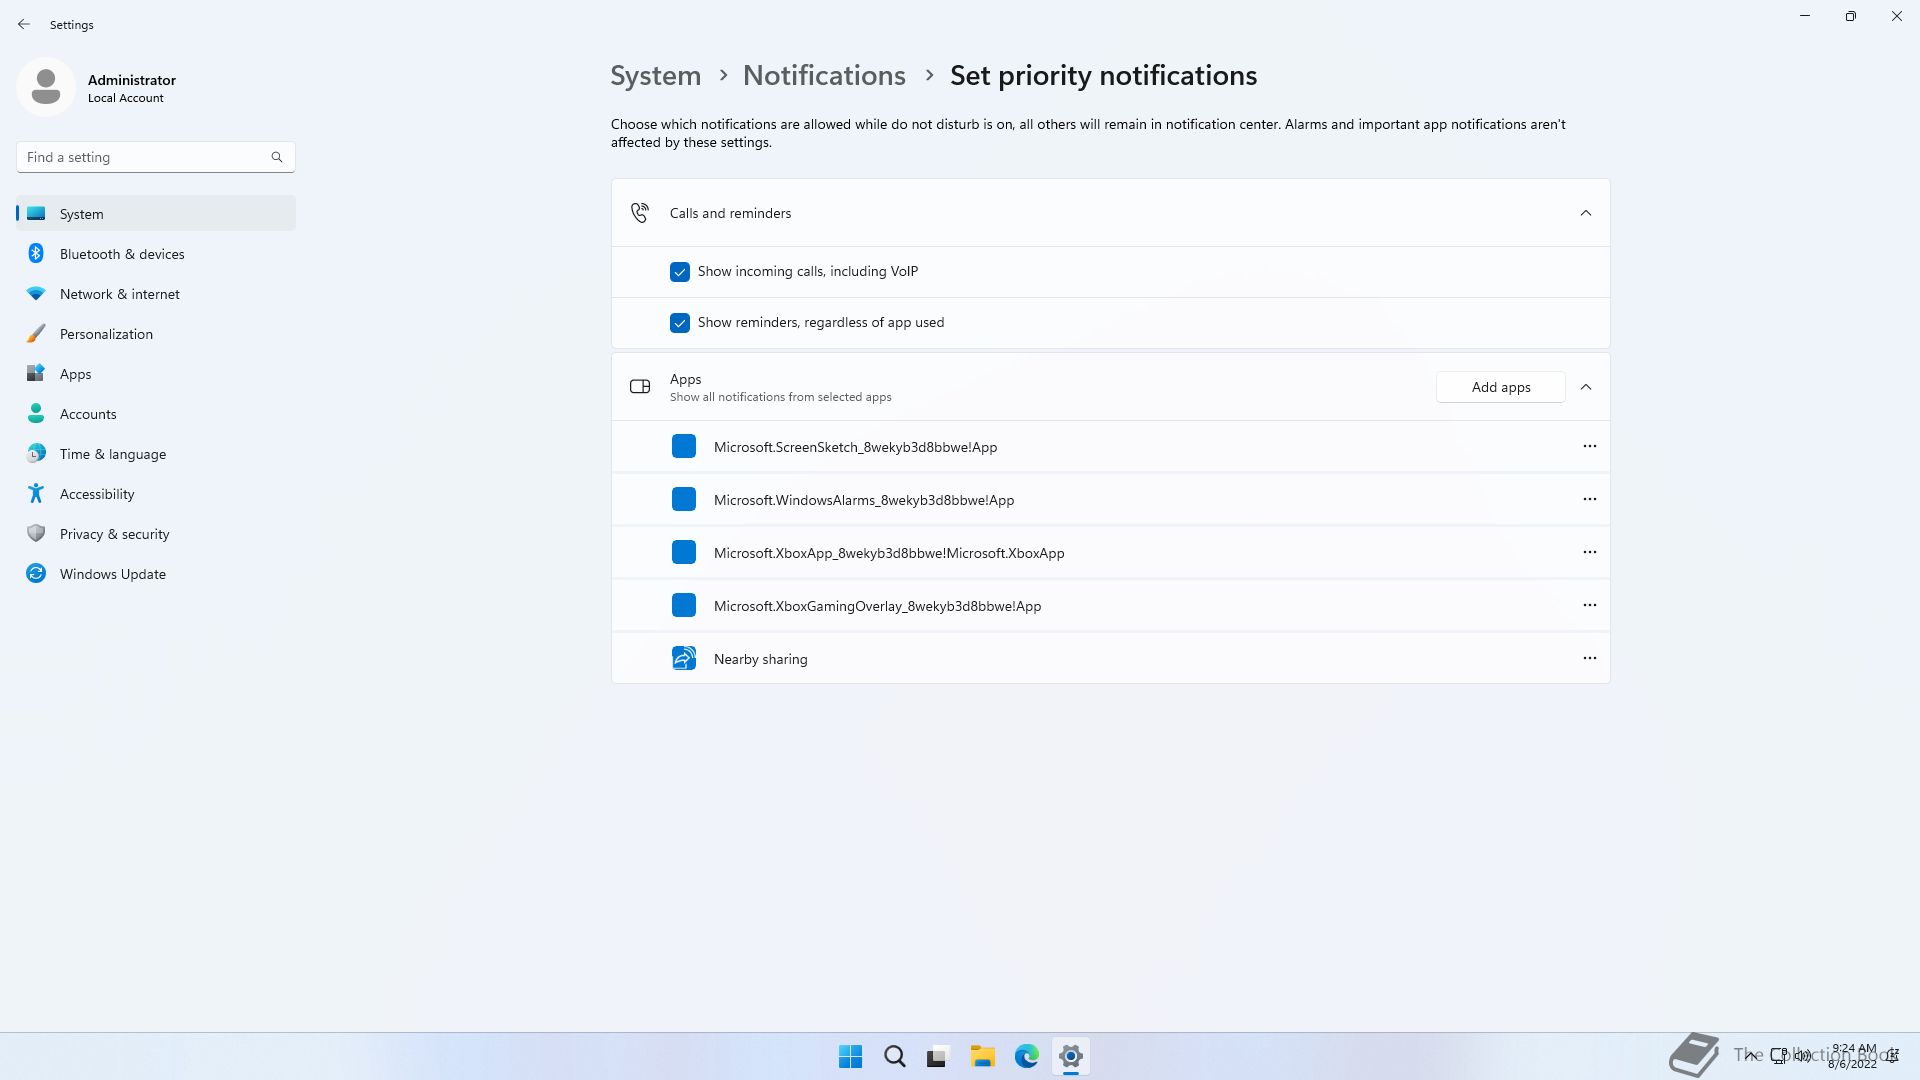Collapse the Apps section chevron
The height and width of the screenshot is (1080, 1920).
pyautogui.click(x=1585, y=387)
